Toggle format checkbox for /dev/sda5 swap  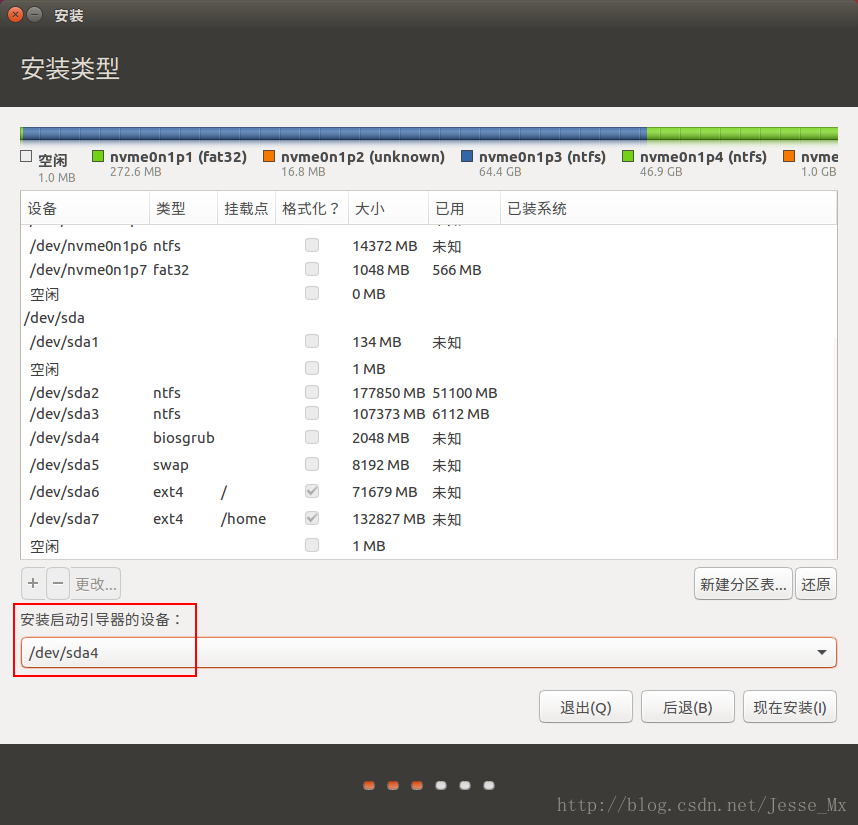312,464
